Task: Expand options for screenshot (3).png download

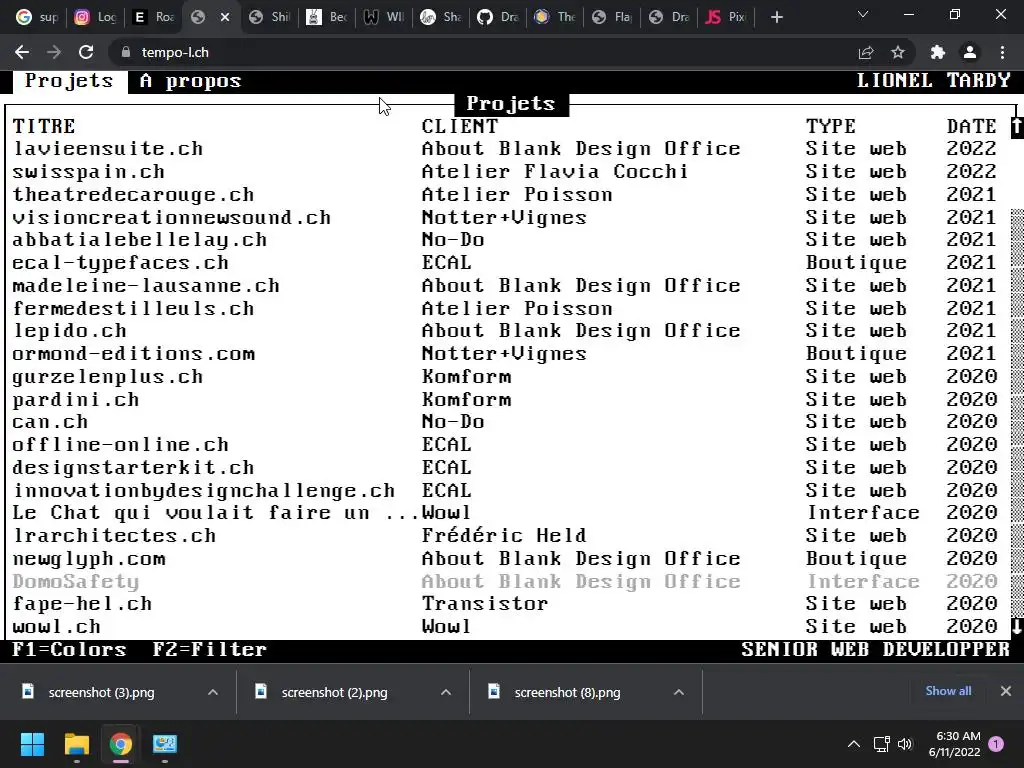Action: click(x=213, y=692)
